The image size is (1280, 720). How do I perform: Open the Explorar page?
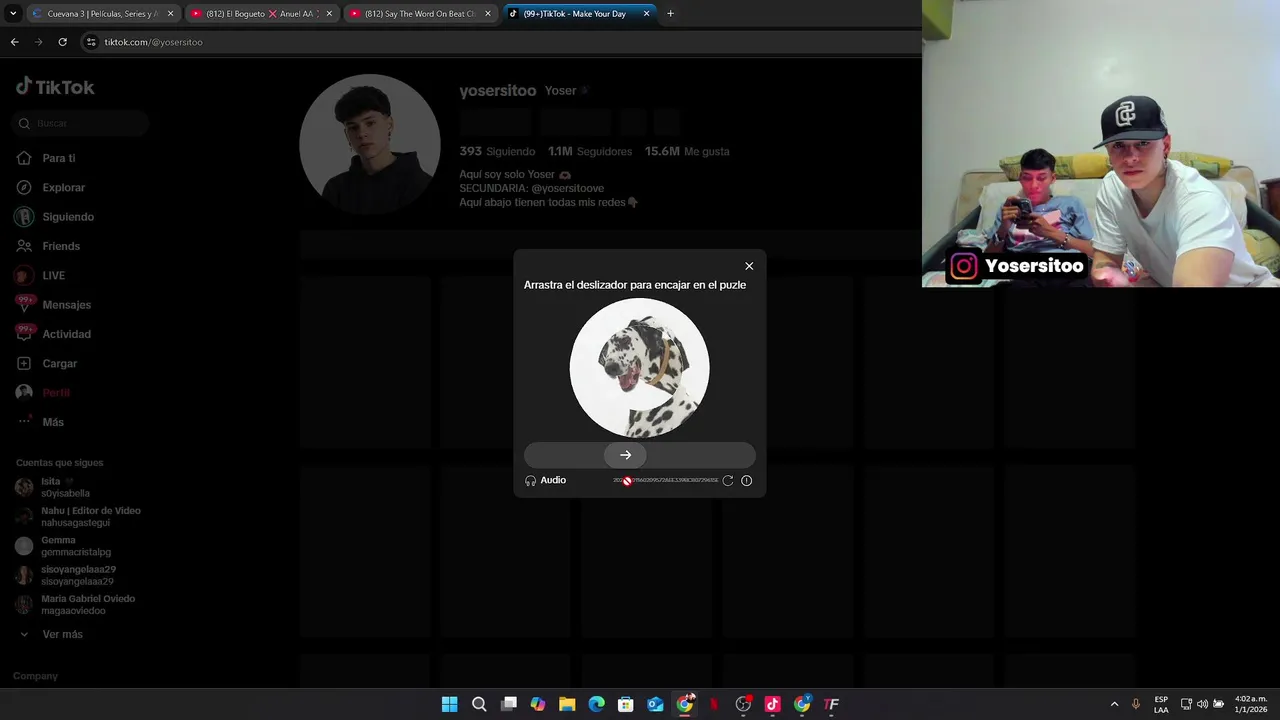(63, 187)
